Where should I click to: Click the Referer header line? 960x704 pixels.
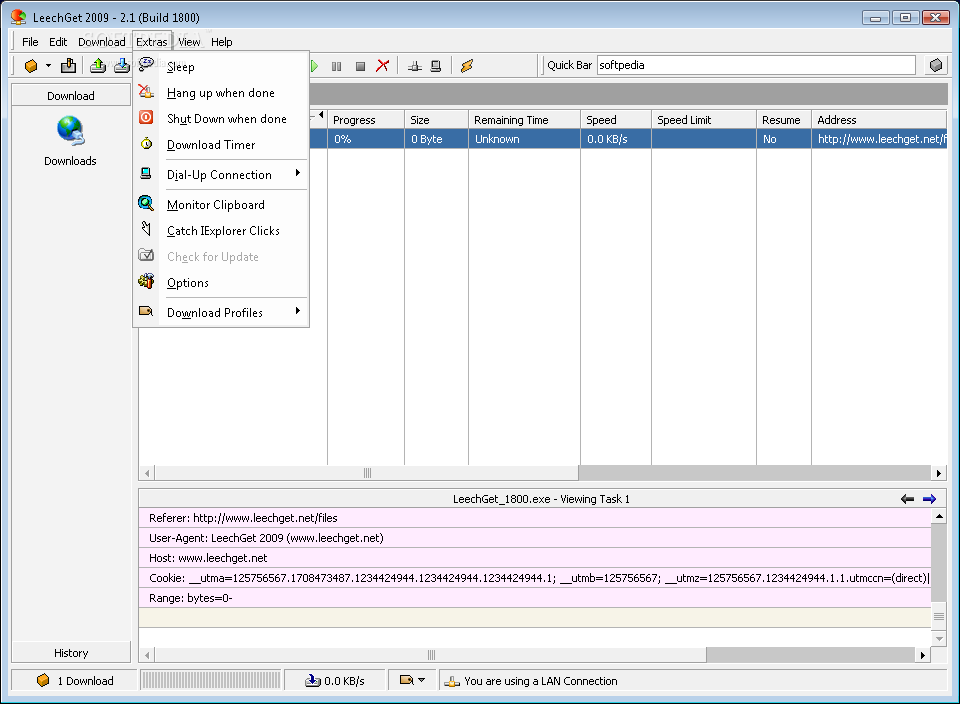click(x=535, y=518)
